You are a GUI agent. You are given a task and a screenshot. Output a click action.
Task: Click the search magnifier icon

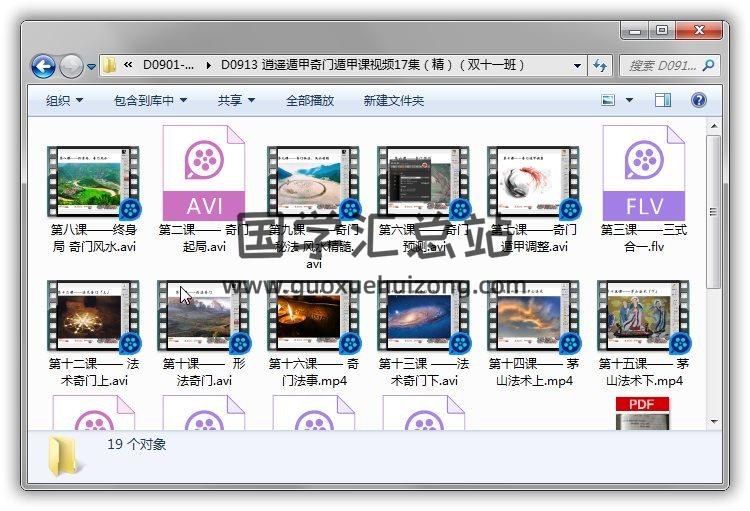(x=708, y=66)
